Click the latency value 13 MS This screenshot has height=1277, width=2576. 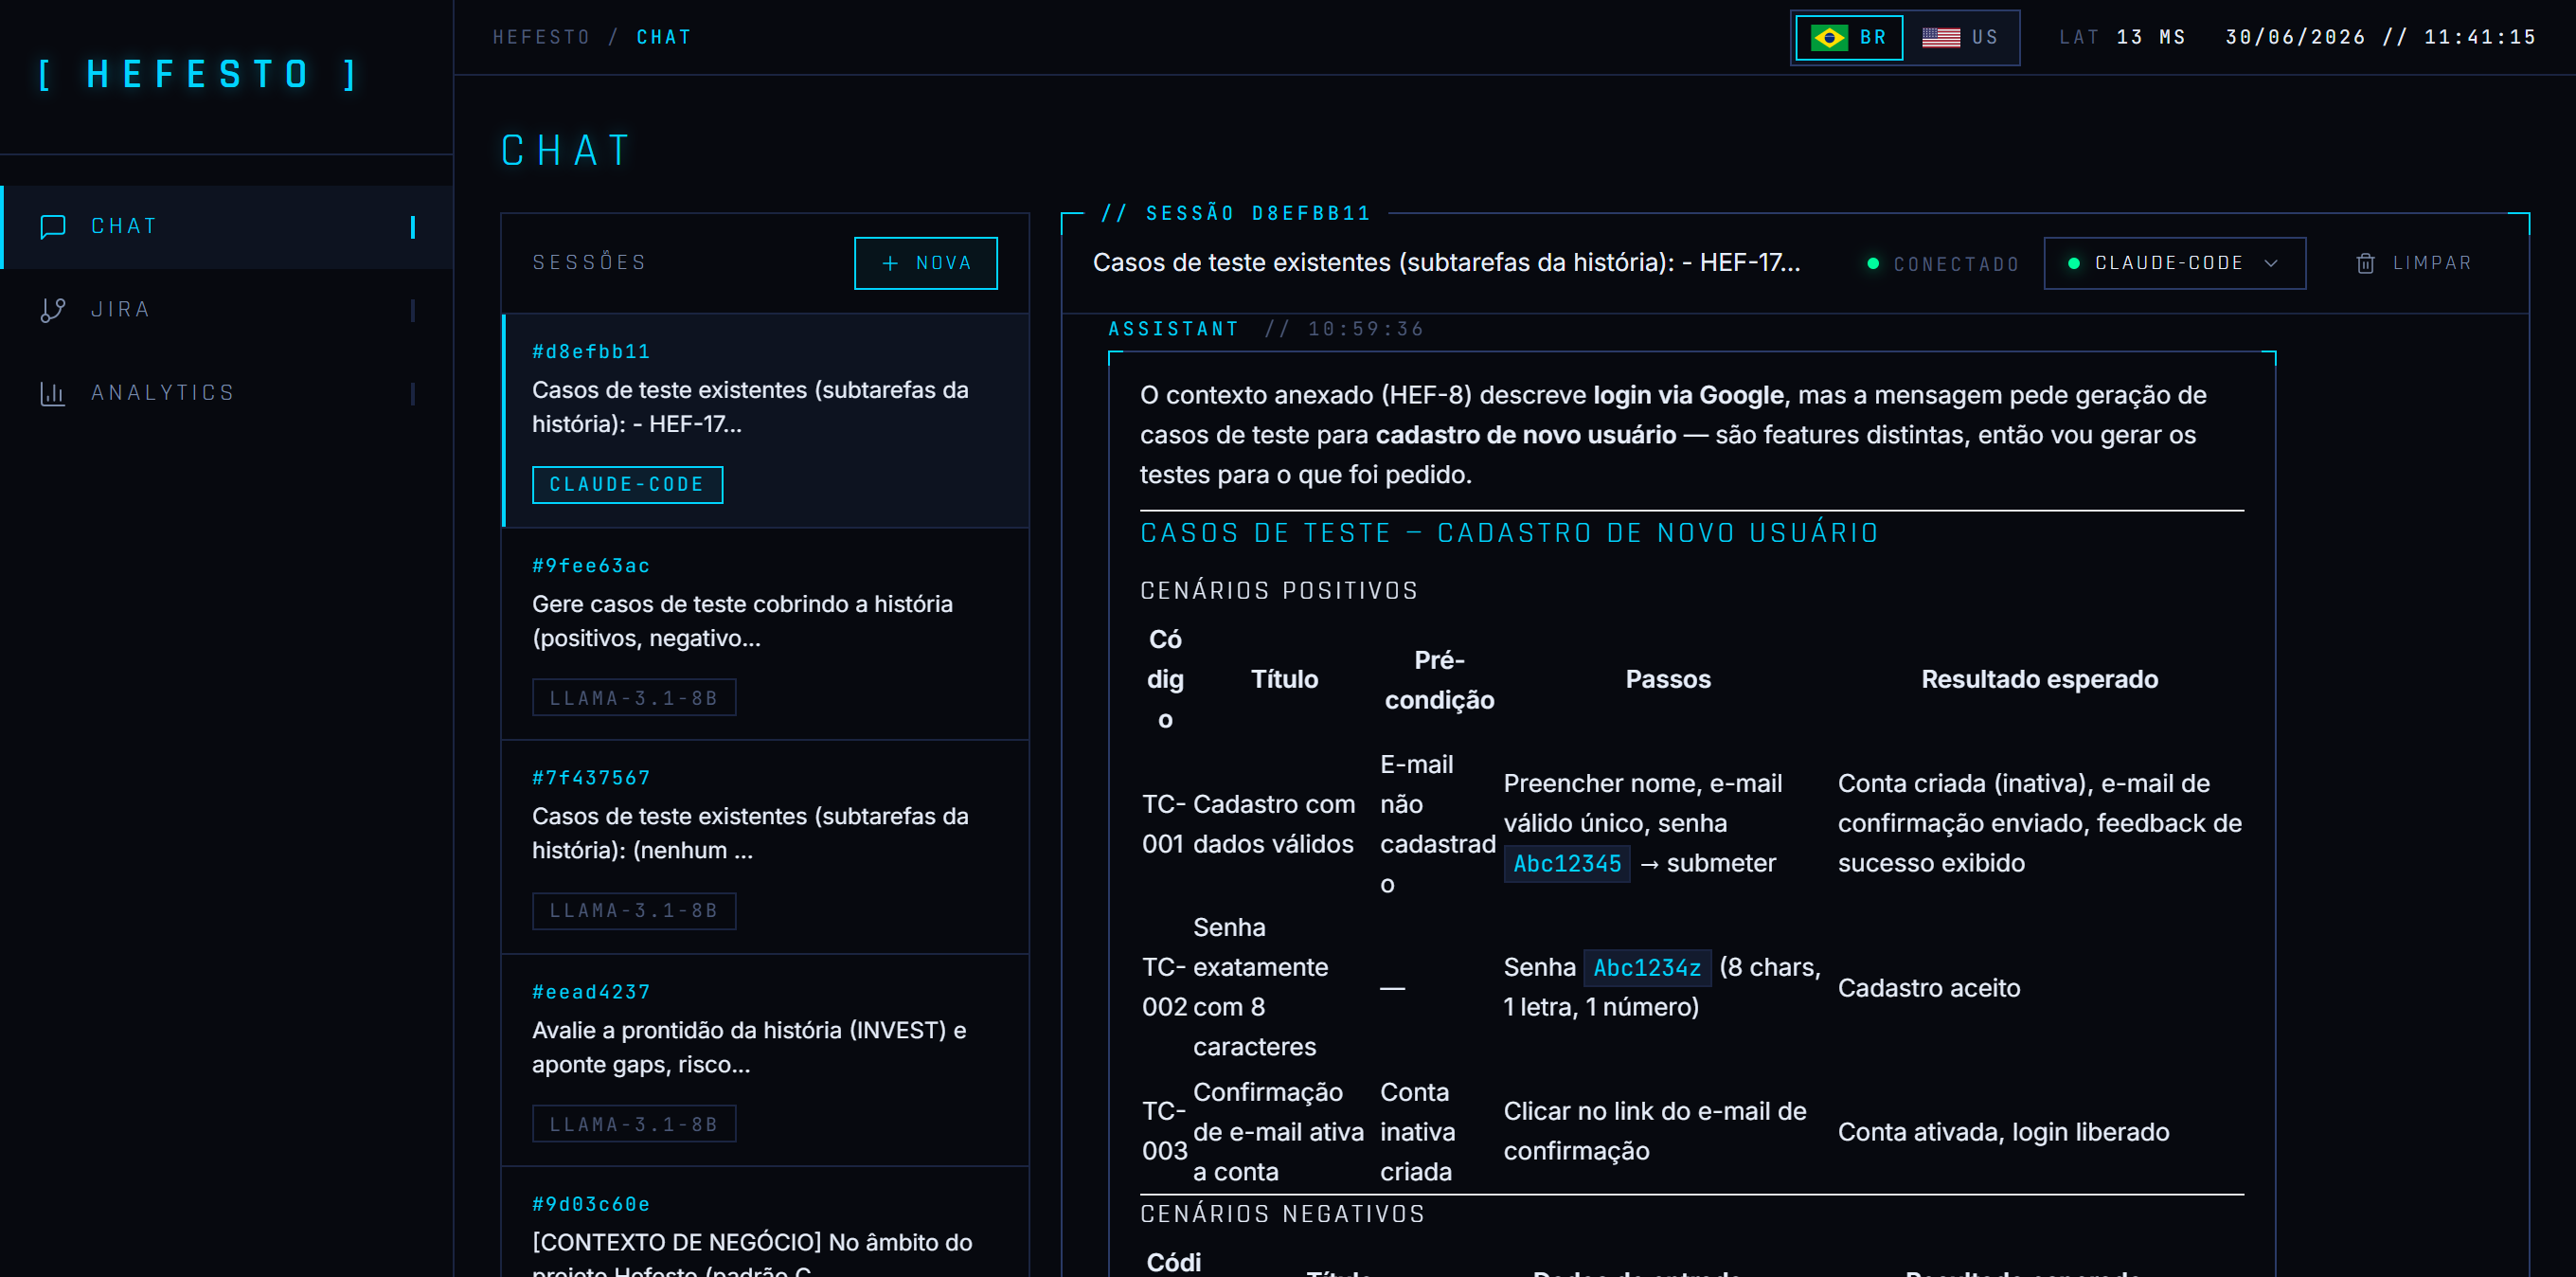click(x=2150, y=38)
